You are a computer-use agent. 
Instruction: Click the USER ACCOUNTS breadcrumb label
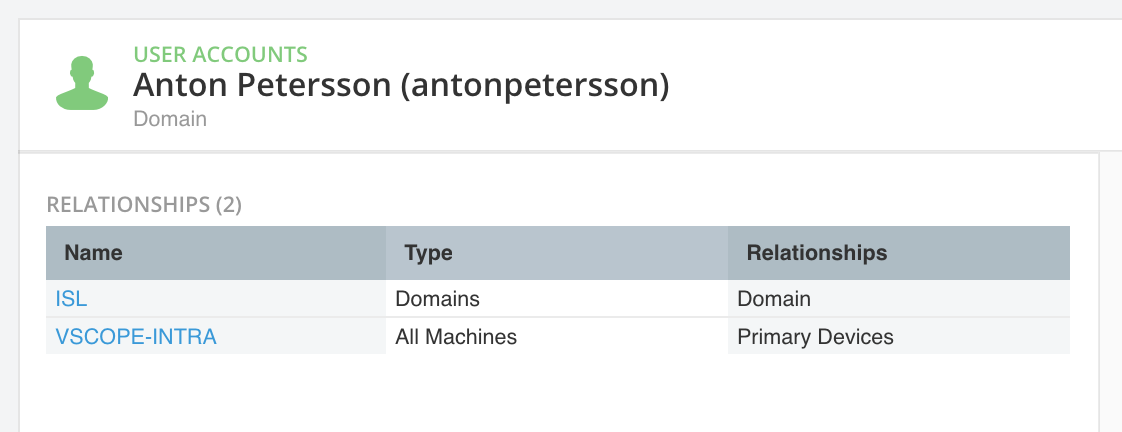220,54
